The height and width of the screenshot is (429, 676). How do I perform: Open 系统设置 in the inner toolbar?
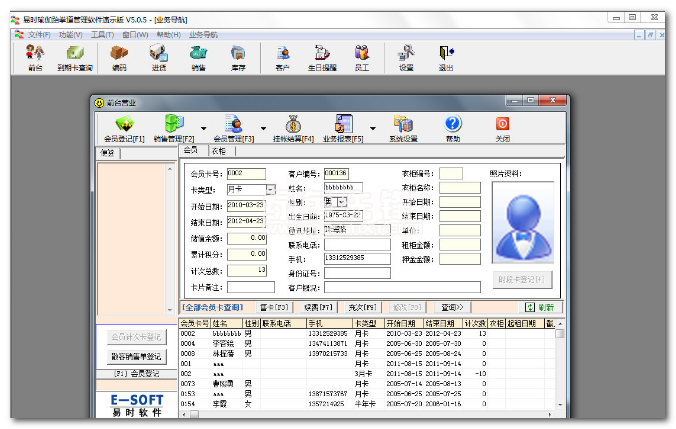404,128
